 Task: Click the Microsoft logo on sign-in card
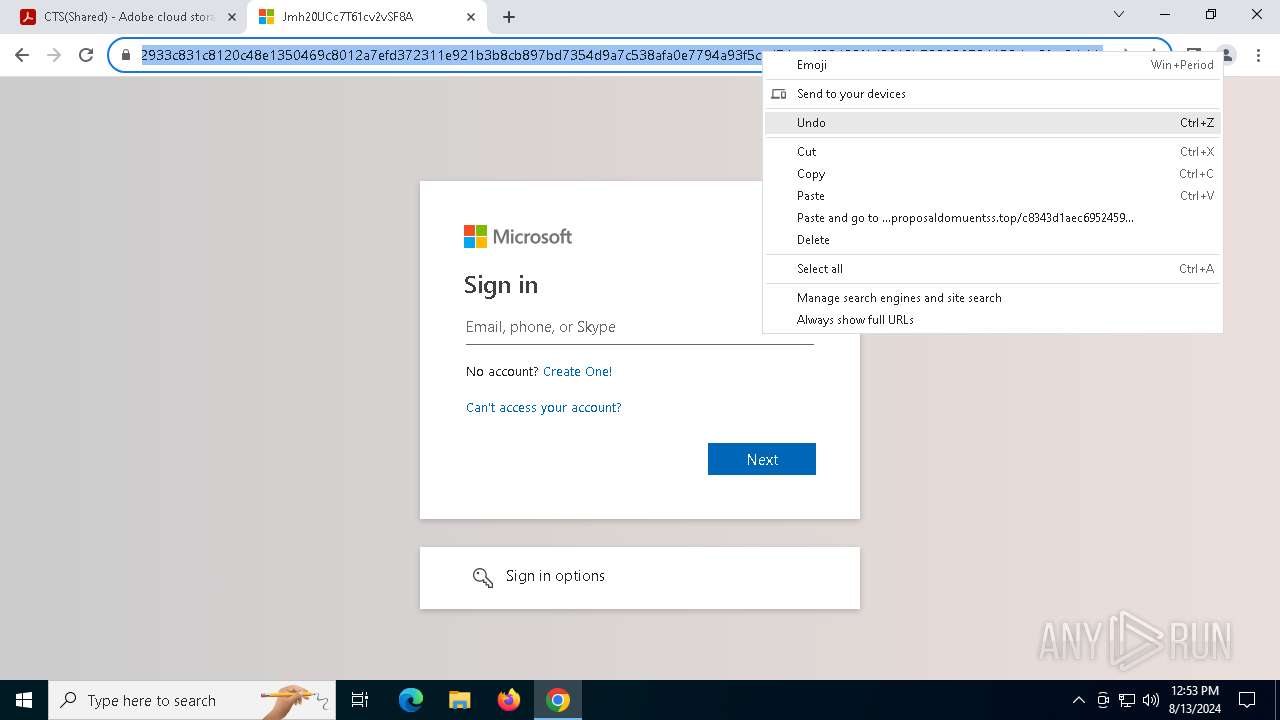[518, 237]
